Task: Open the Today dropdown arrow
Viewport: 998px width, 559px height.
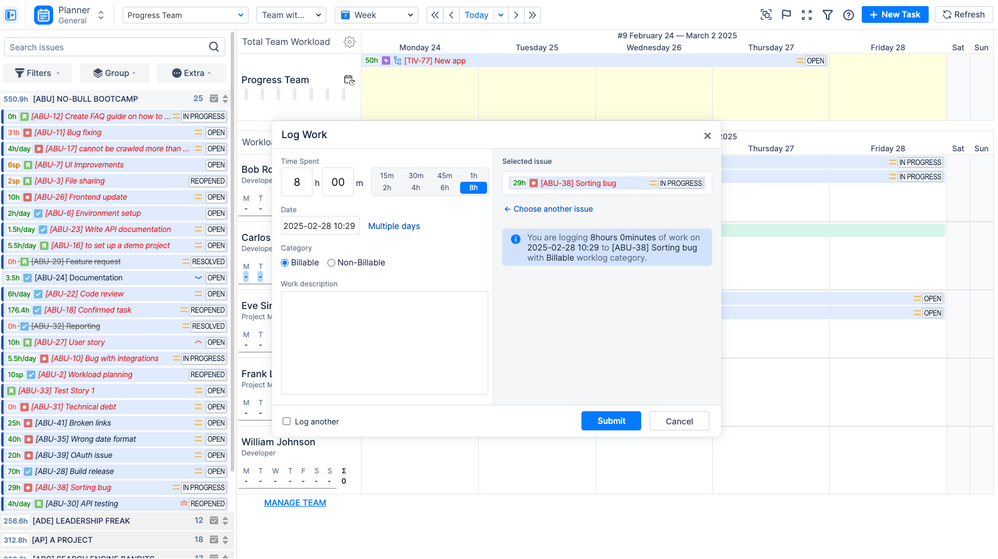Action: pos(501,15)
